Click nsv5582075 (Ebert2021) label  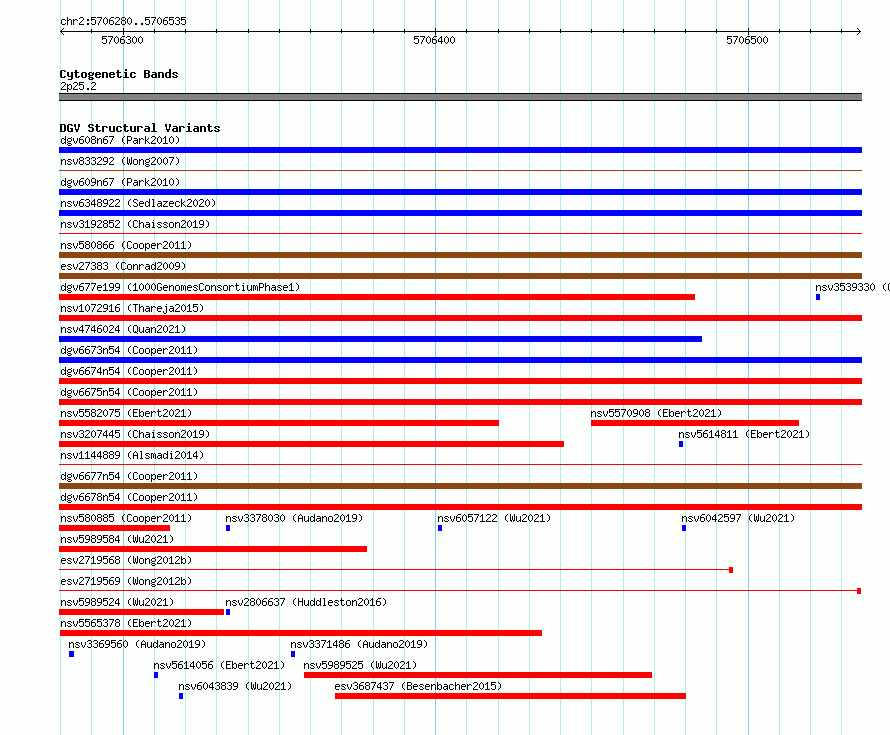coord(126,413)
